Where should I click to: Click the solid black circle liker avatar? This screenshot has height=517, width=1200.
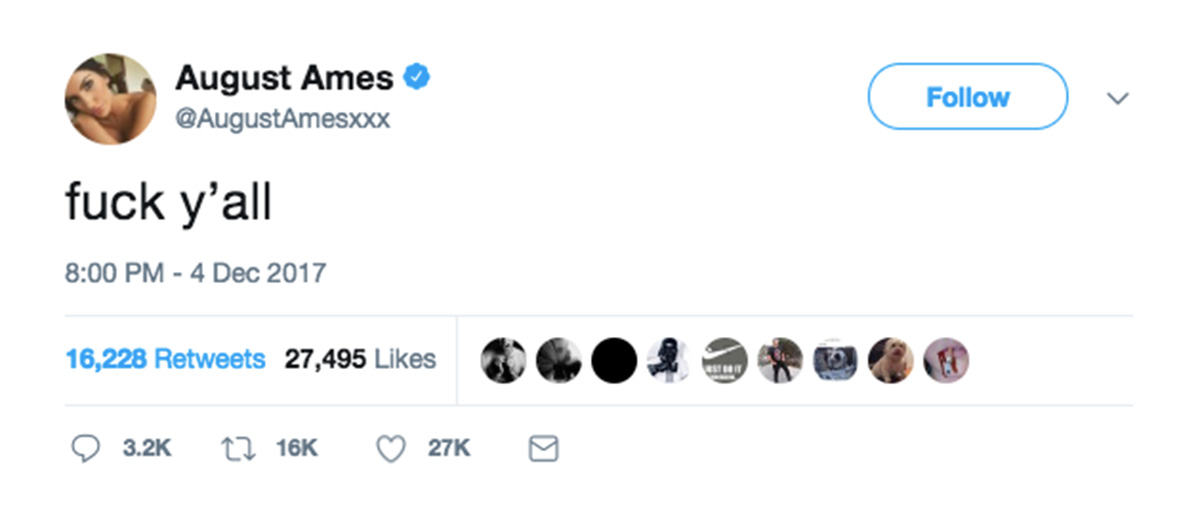click(x=614, y=360)
